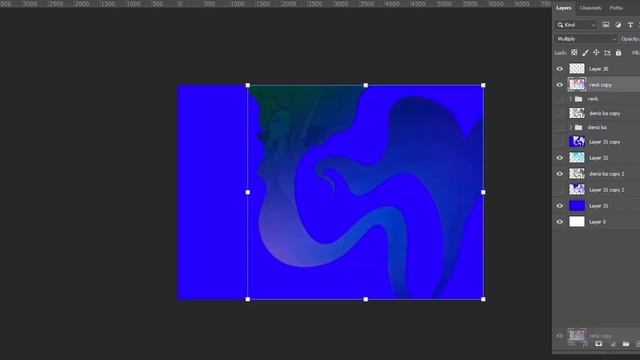640x360 pixels.
Task: Open the Multiply blend mode dropdown
Action: coord(586,39)
